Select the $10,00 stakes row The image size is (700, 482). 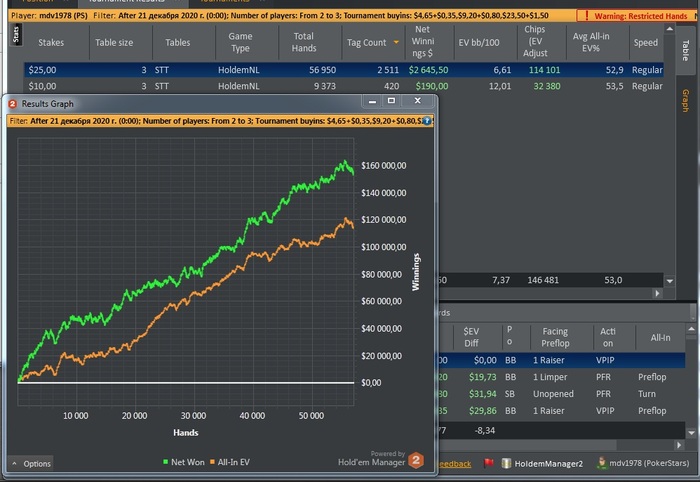pyautogui.click(x=344, y=86)
